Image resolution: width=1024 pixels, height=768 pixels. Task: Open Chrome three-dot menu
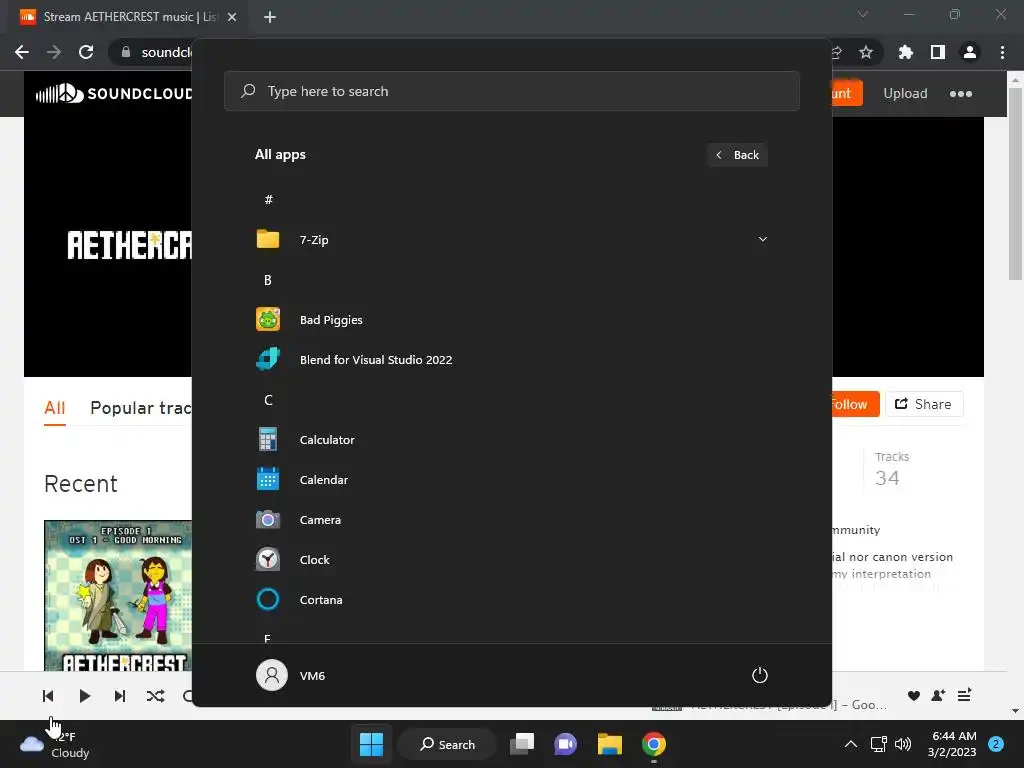click(1002, 52)
